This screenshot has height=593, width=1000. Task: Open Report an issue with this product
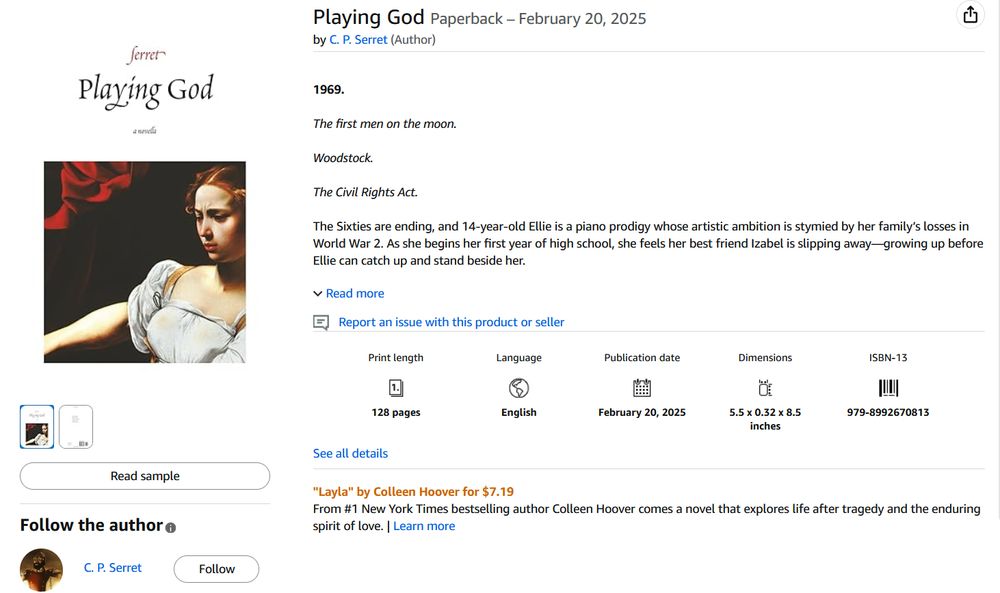(451, 322)
